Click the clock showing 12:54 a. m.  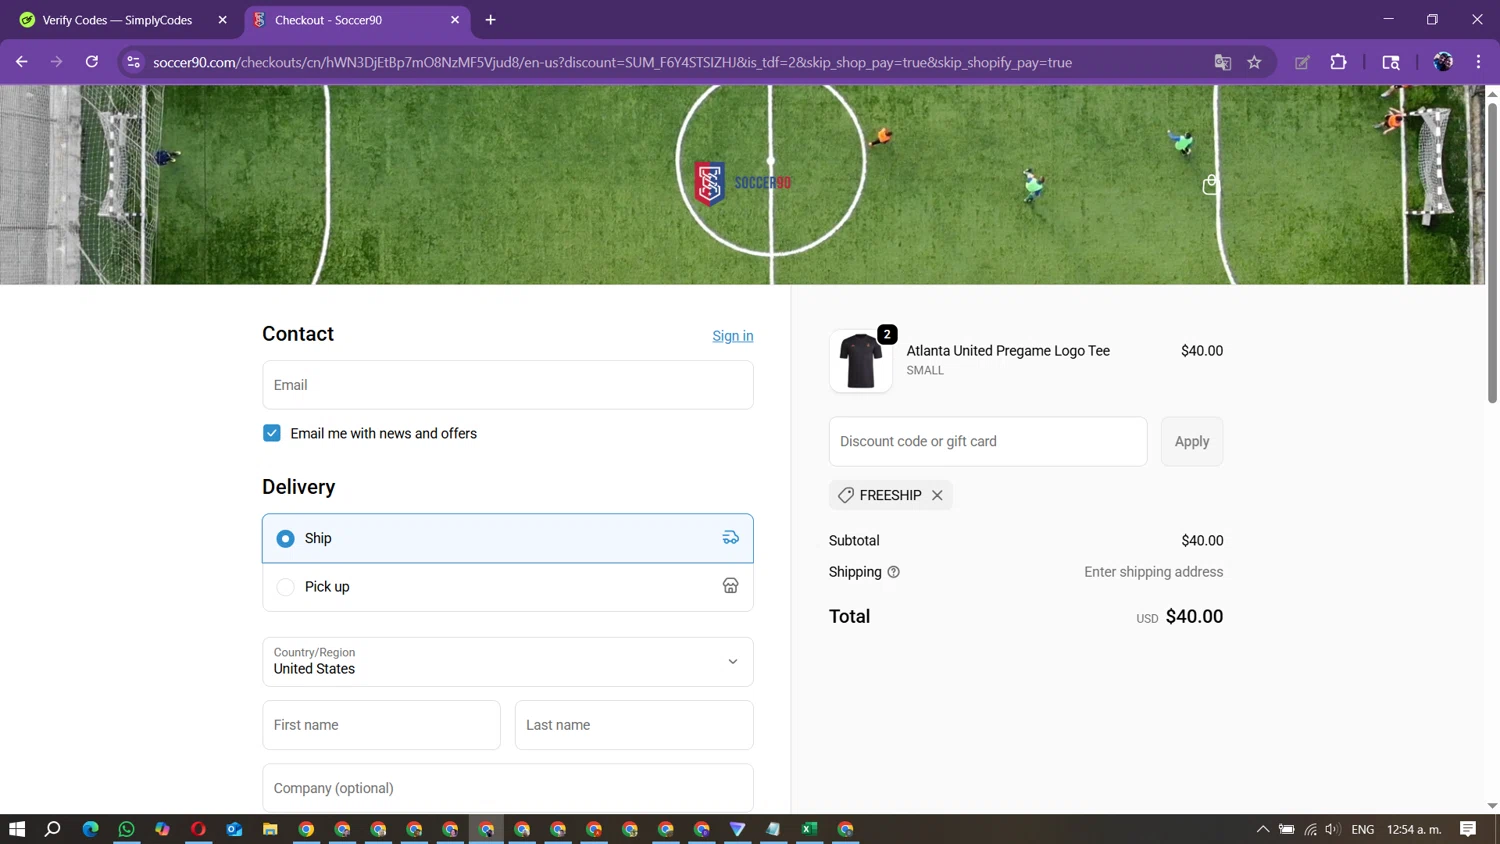tap(1414, 829)
